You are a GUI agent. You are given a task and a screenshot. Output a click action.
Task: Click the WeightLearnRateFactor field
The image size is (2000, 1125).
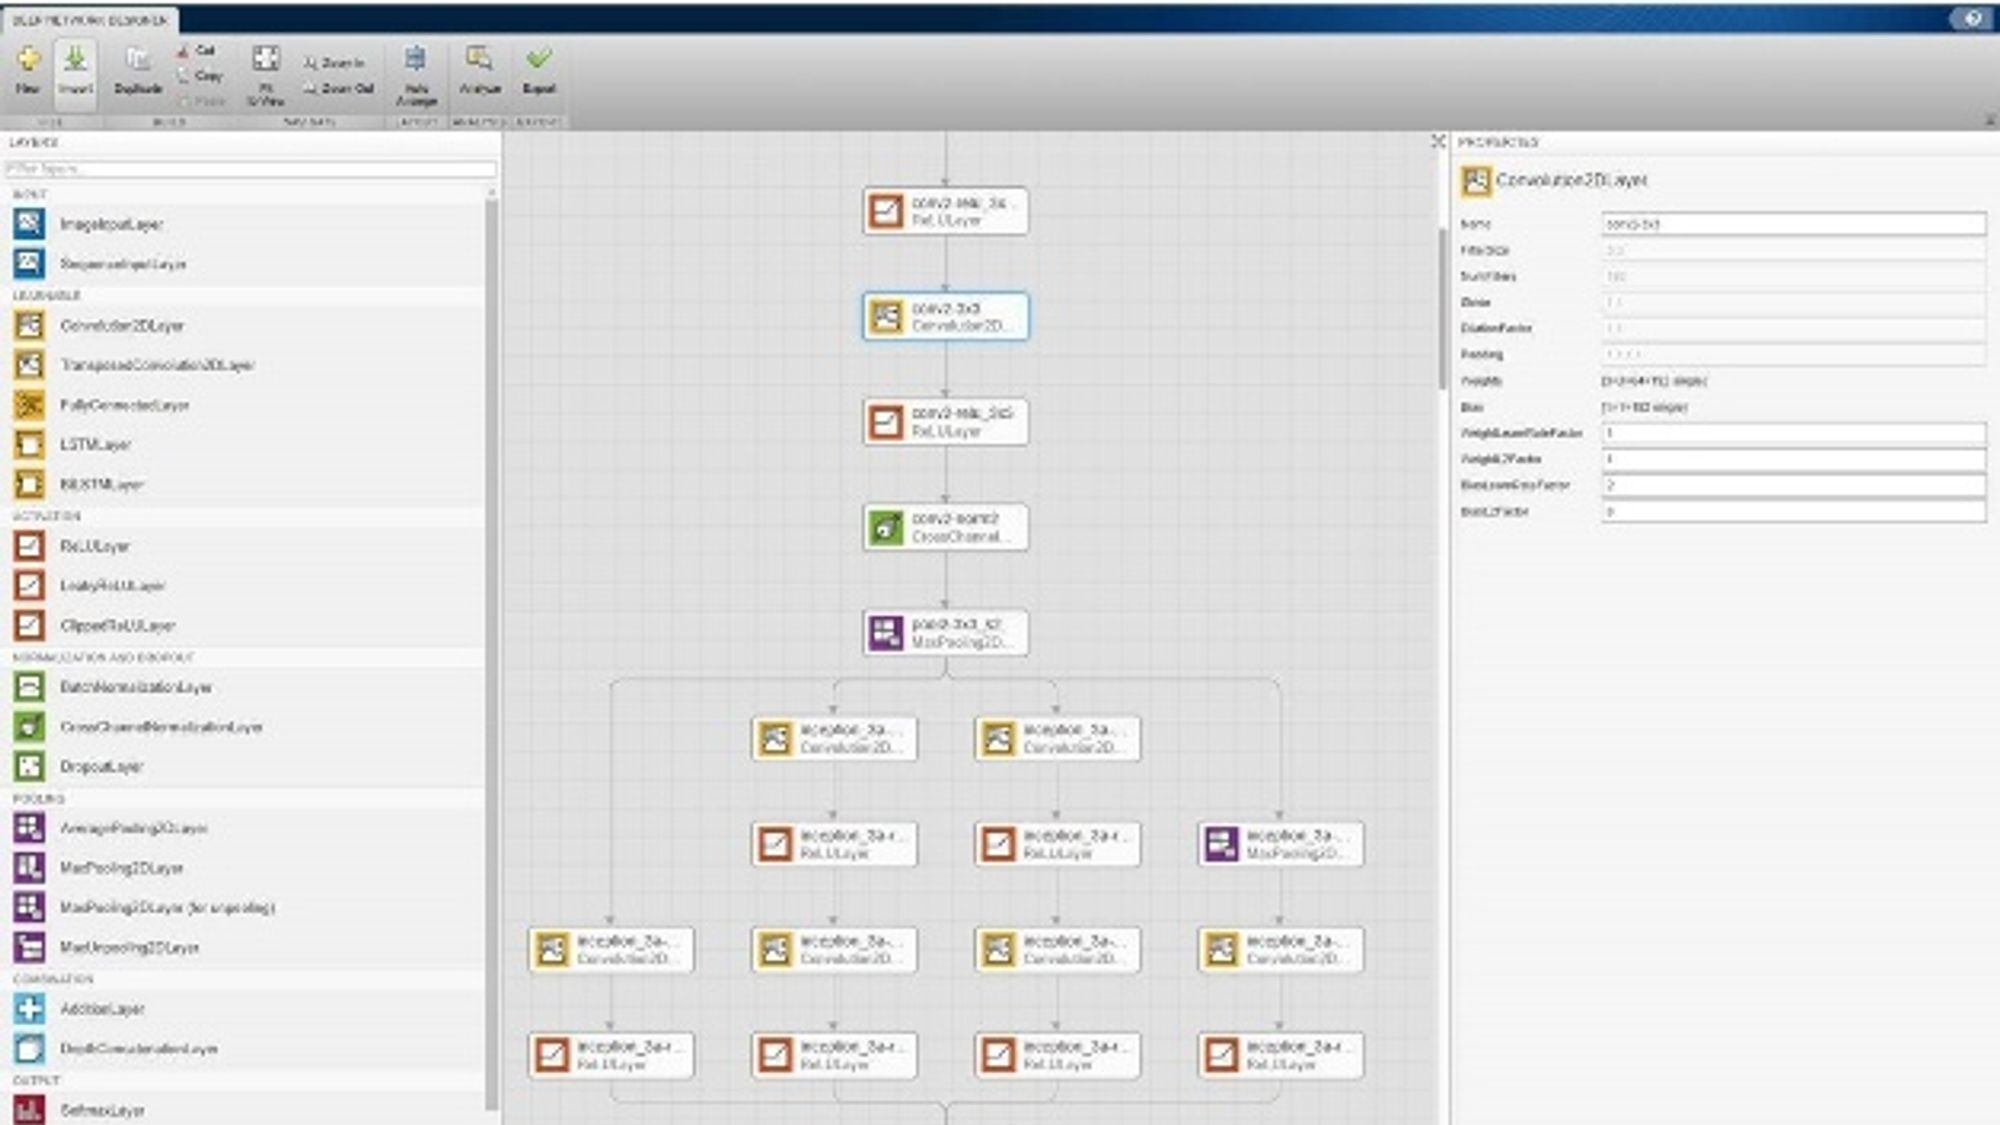pyautogui.click(x=1794, y=433)
